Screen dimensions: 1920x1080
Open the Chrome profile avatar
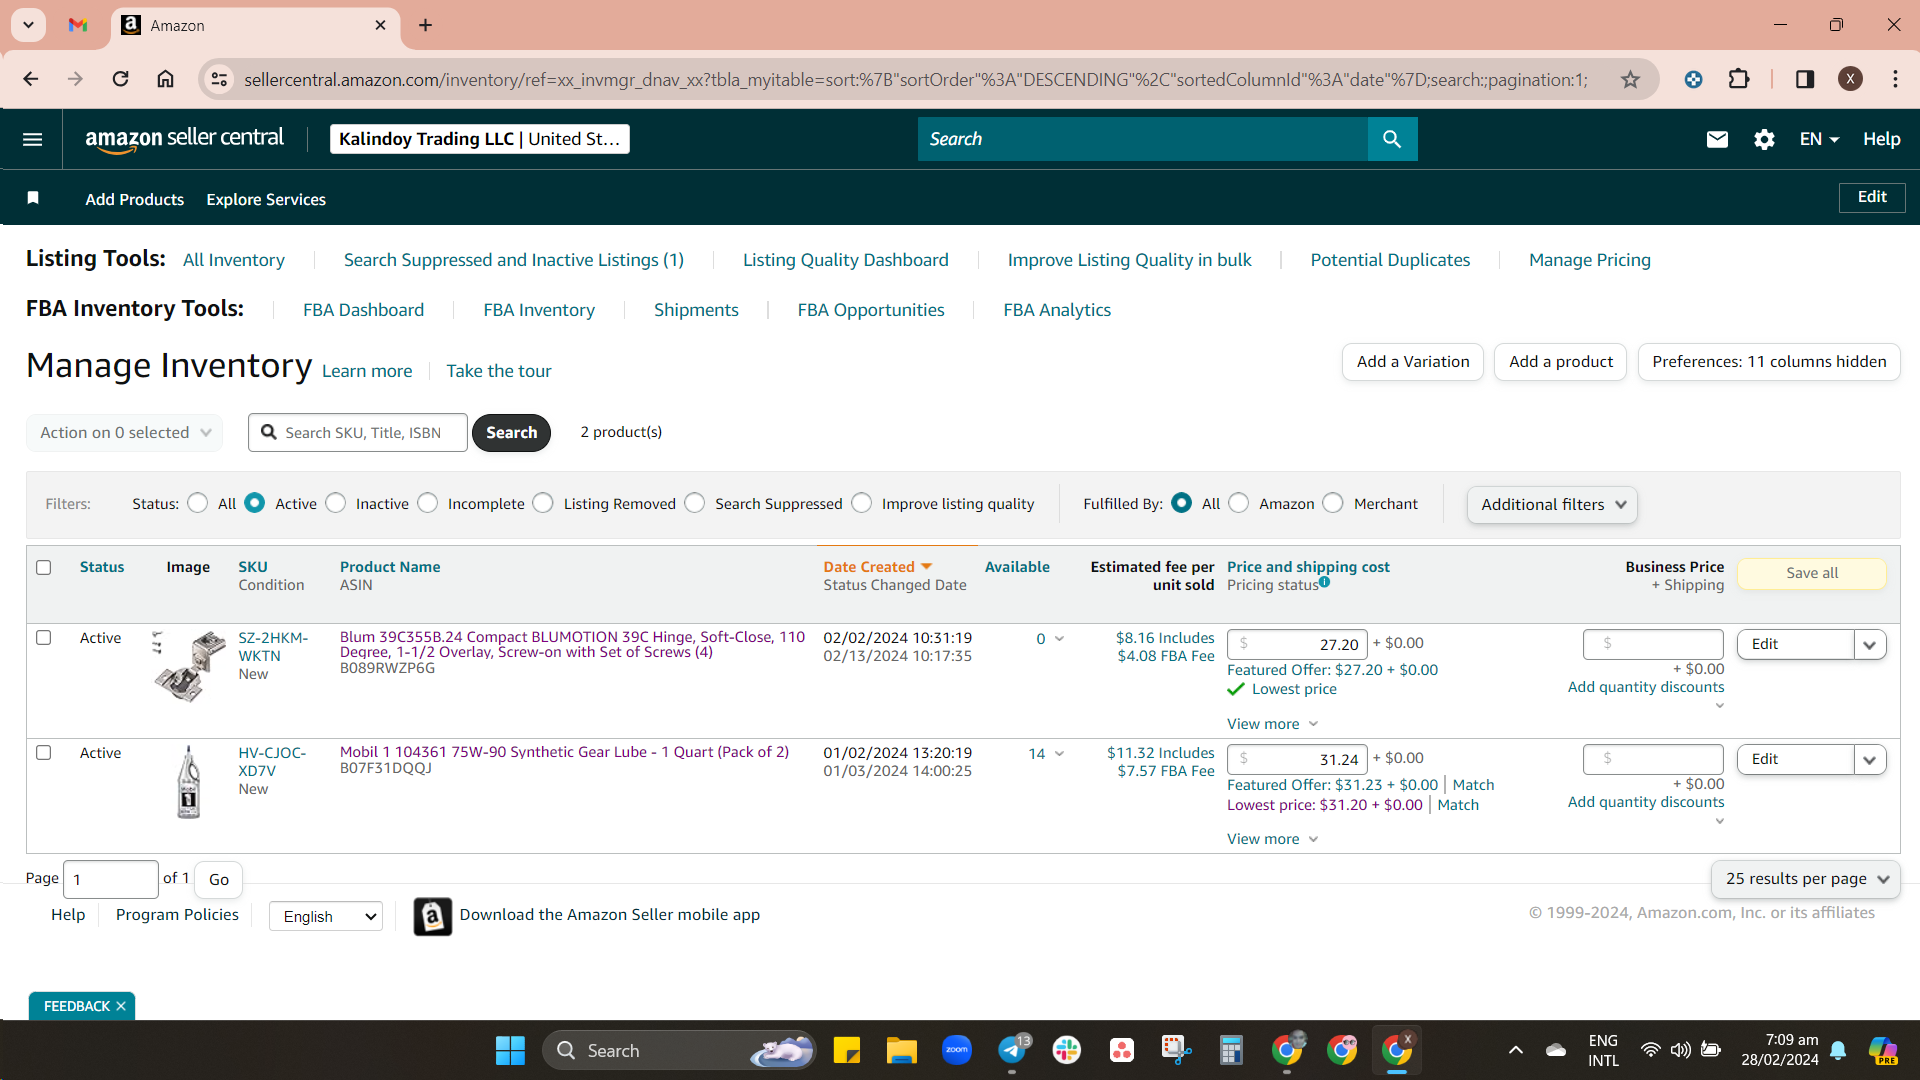tap(1851, 79)
